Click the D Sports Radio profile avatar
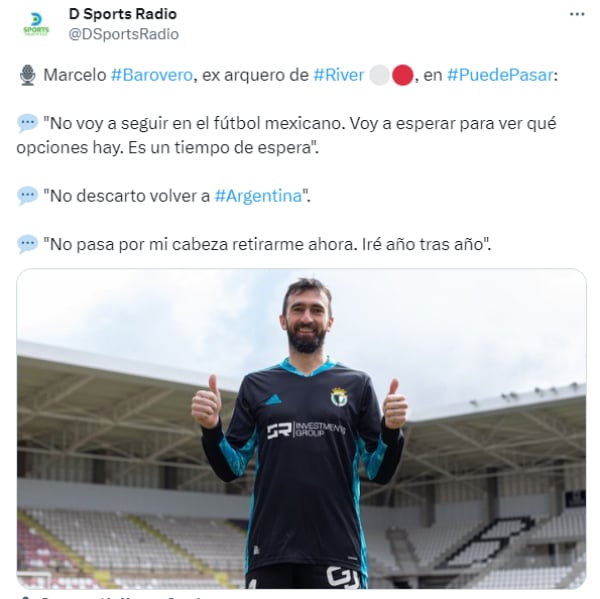 click(36, 25)
